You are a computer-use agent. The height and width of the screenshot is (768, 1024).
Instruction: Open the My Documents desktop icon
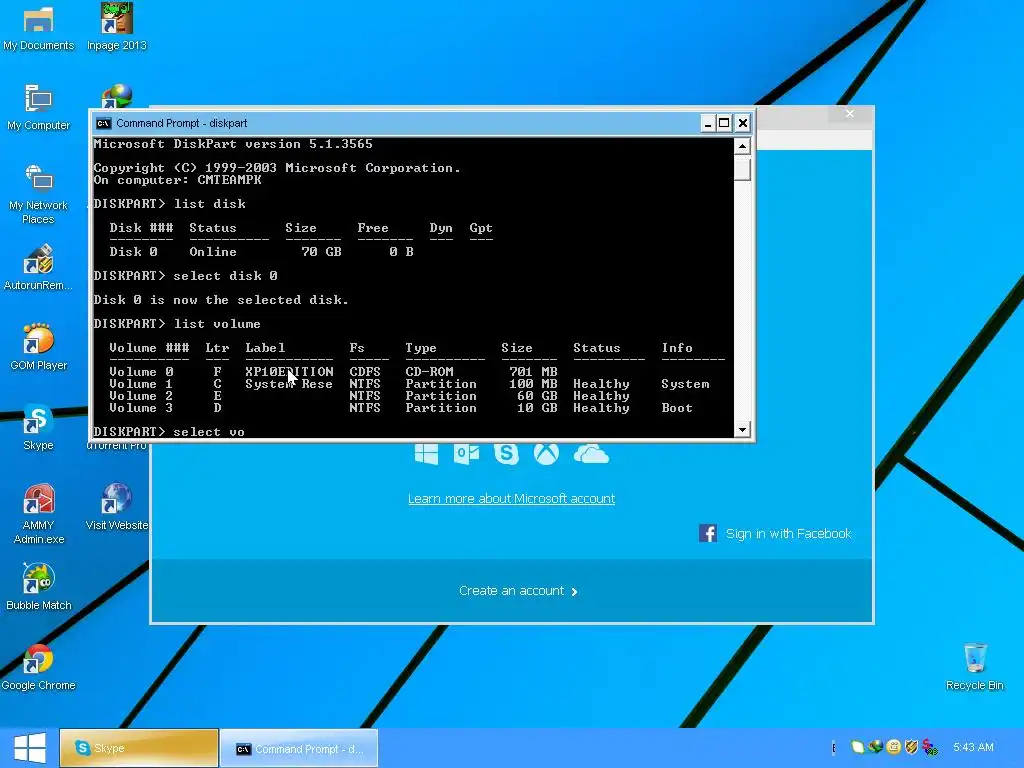38,27
